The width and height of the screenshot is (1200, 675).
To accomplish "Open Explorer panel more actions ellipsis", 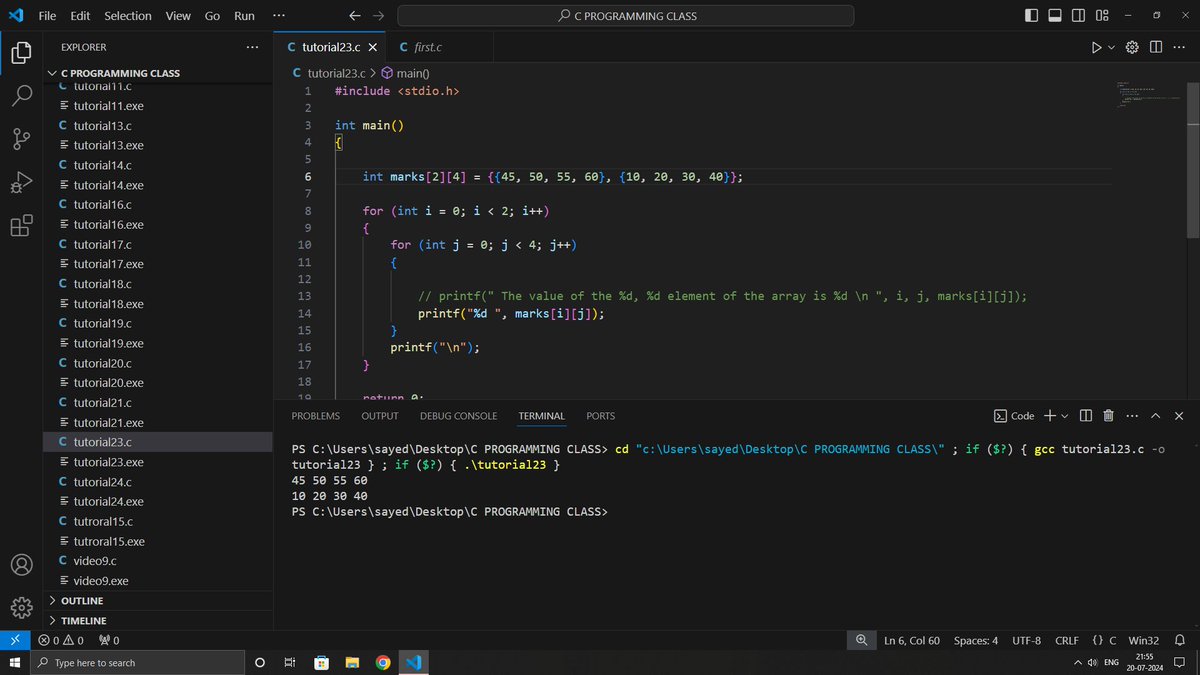I will coord(252,47).
